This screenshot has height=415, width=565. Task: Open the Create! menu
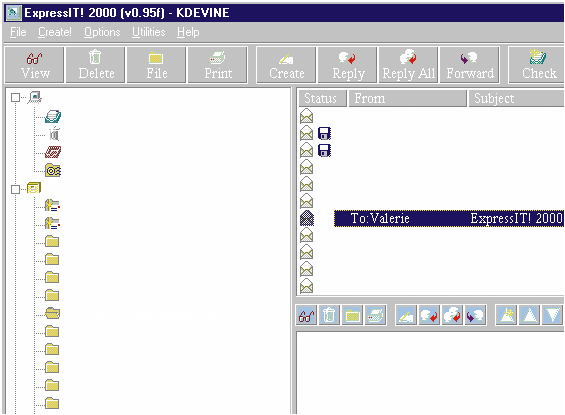(55, 32)
